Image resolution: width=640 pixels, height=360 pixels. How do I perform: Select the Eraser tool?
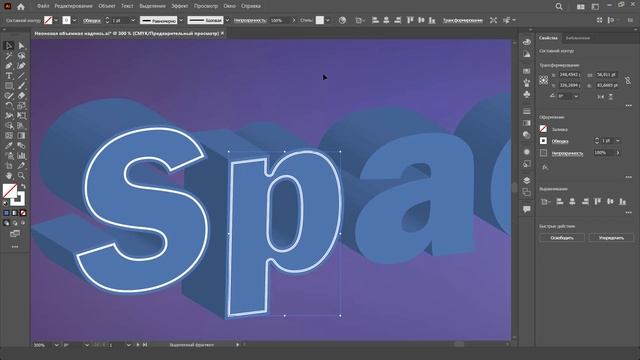21,96
